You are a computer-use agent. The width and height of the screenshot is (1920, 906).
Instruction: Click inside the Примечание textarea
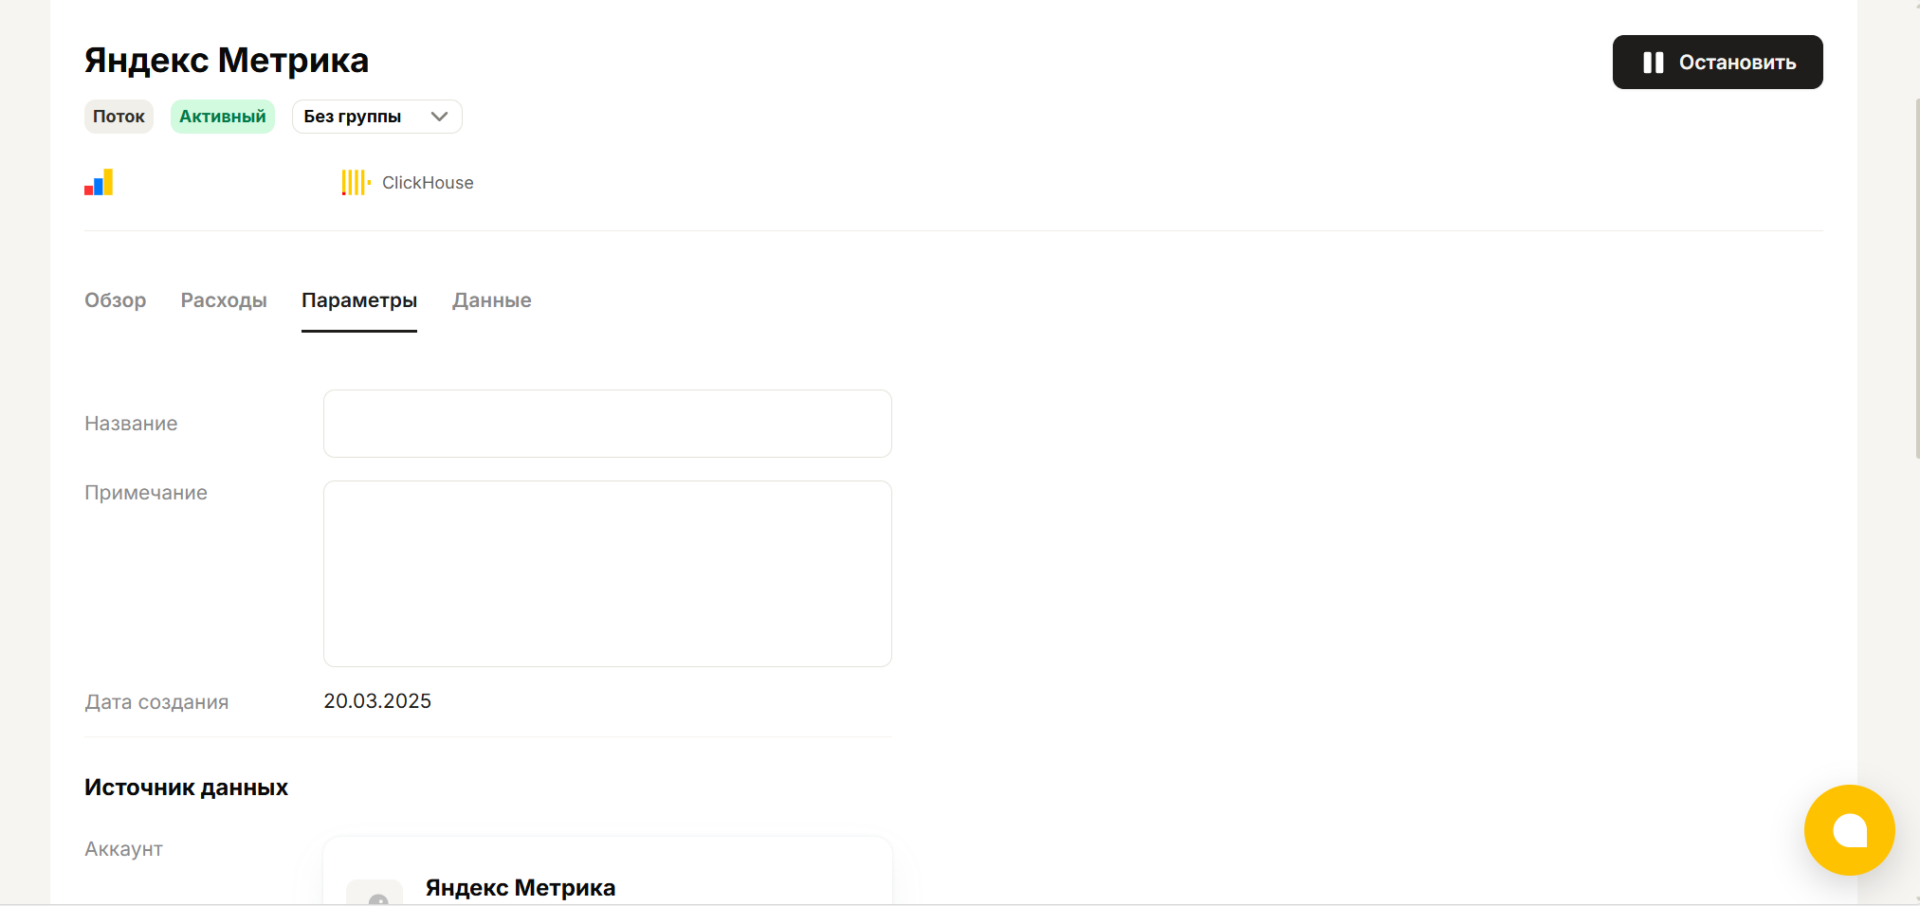[x=607, y=574]
